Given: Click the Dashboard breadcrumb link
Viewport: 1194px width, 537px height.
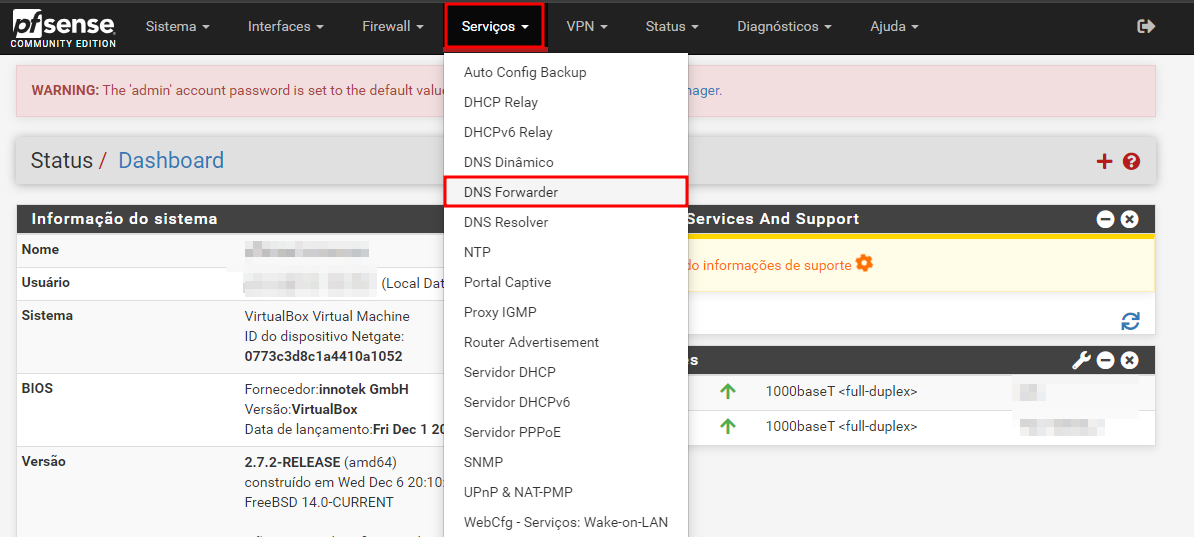Looking at the screenshot, I should click(171, 161).
